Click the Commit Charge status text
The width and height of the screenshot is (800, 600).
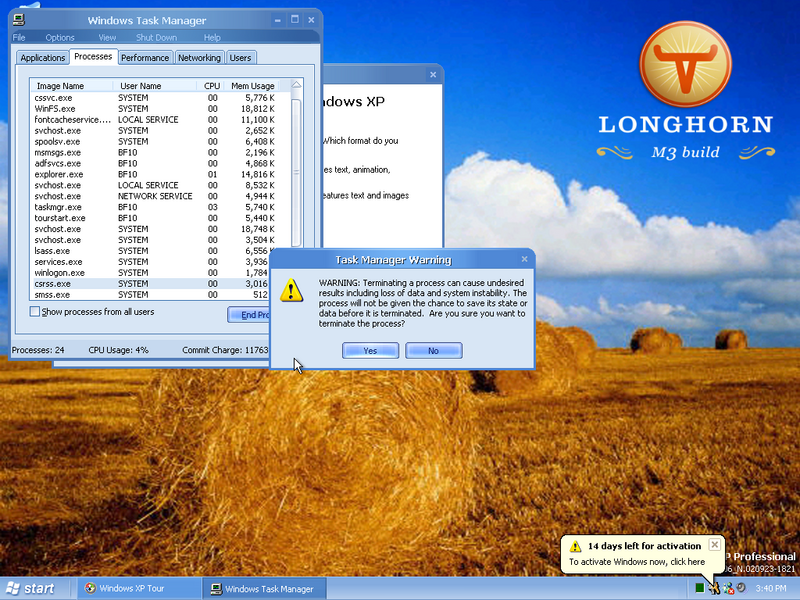point(225,350)
